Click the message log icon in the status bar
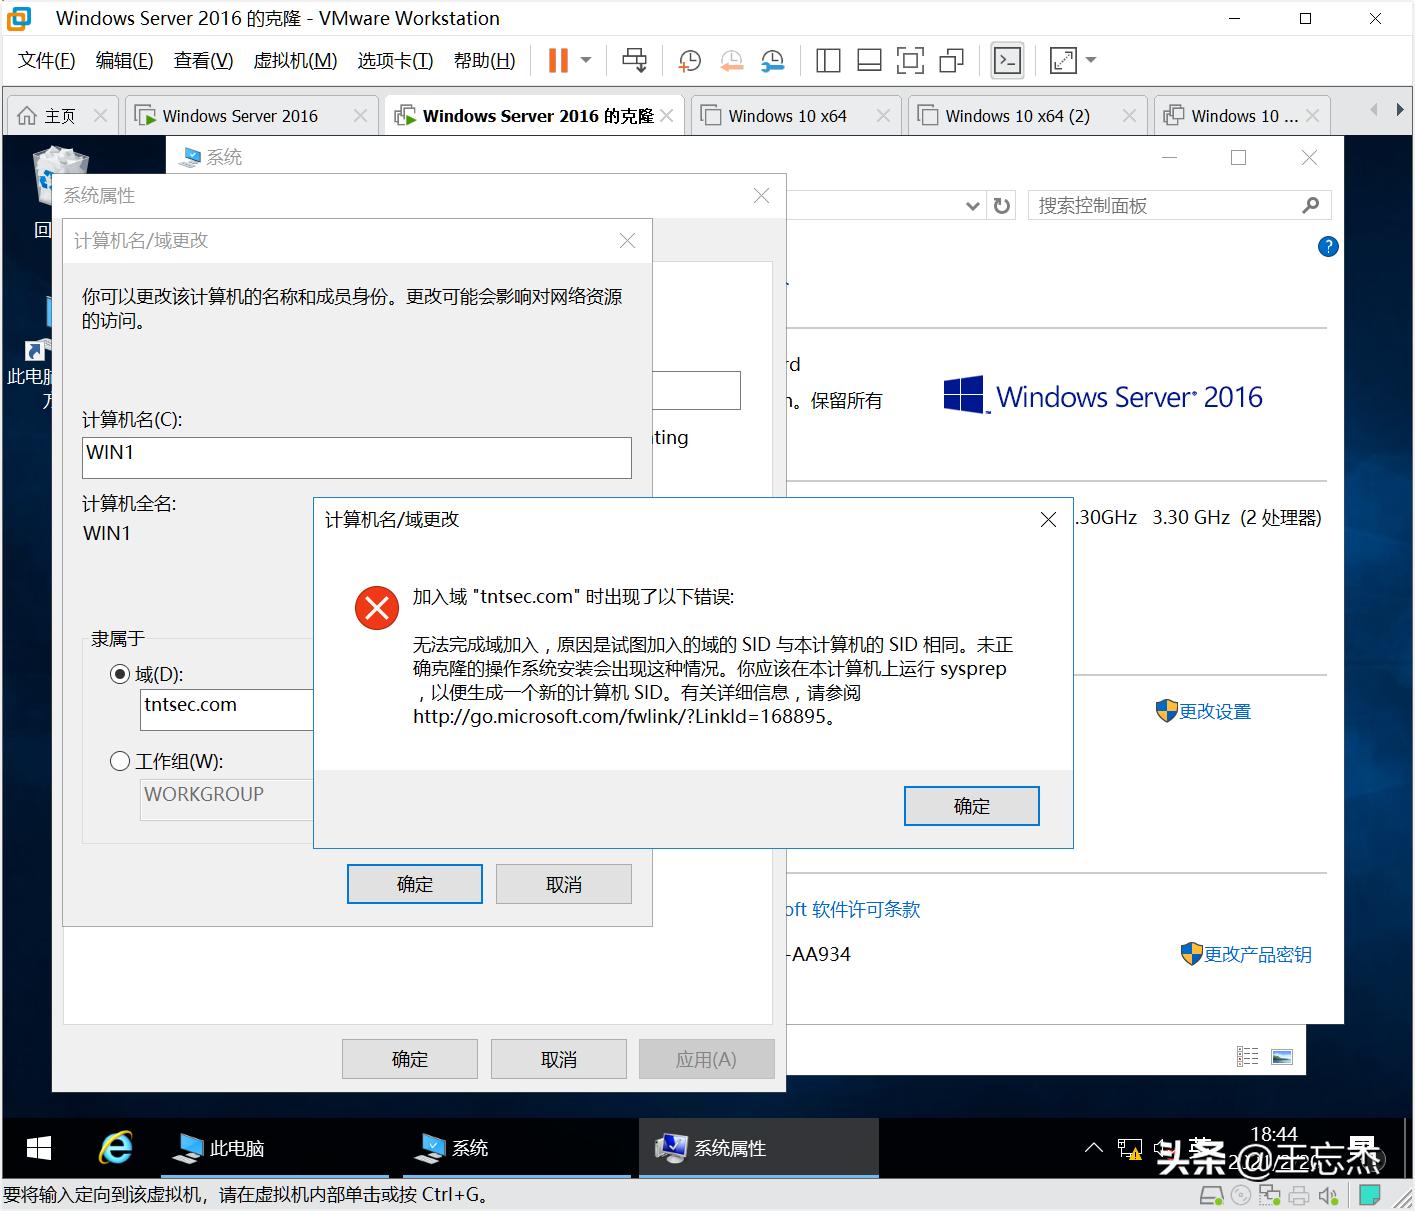 1369,1195
